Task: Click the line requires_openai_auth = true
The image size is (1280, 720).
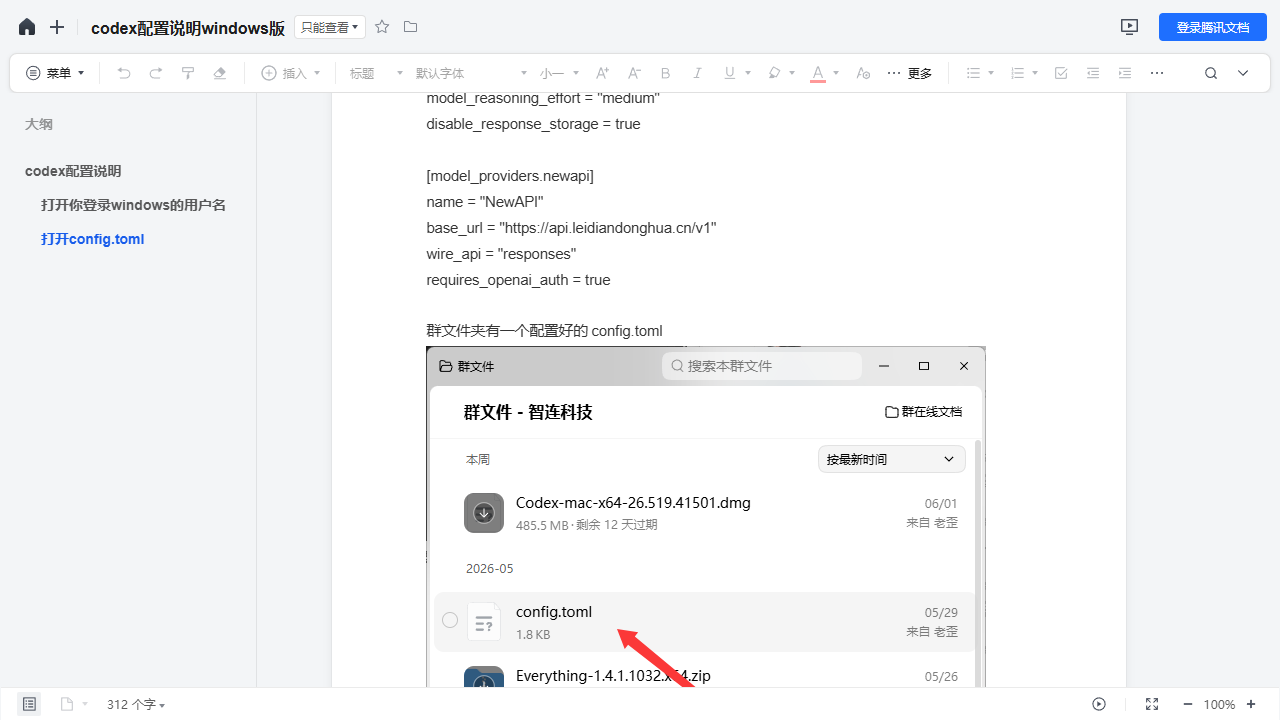Action: coord(518,280)
